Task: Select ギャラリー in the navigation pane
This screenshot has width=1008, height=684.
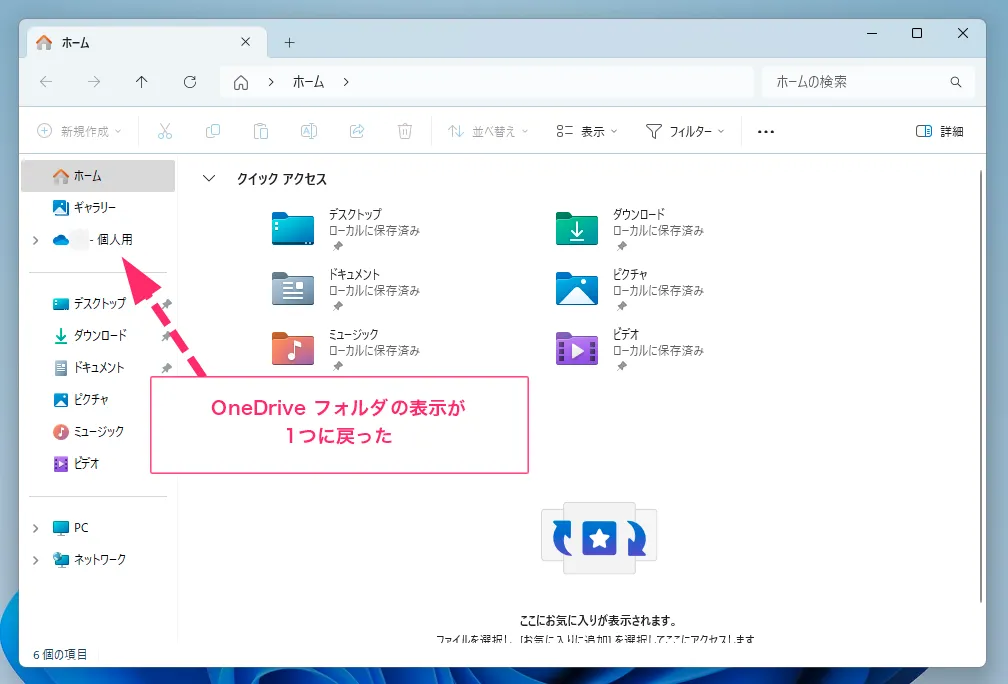Action: [x=98, y=208]
